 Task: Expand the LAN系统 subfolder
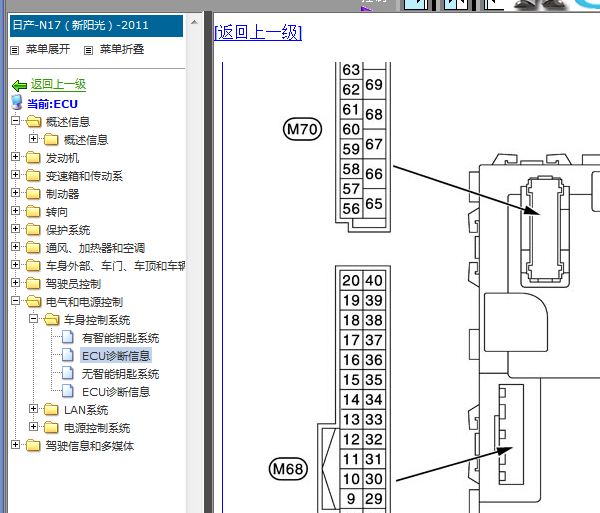click(33, 409)
